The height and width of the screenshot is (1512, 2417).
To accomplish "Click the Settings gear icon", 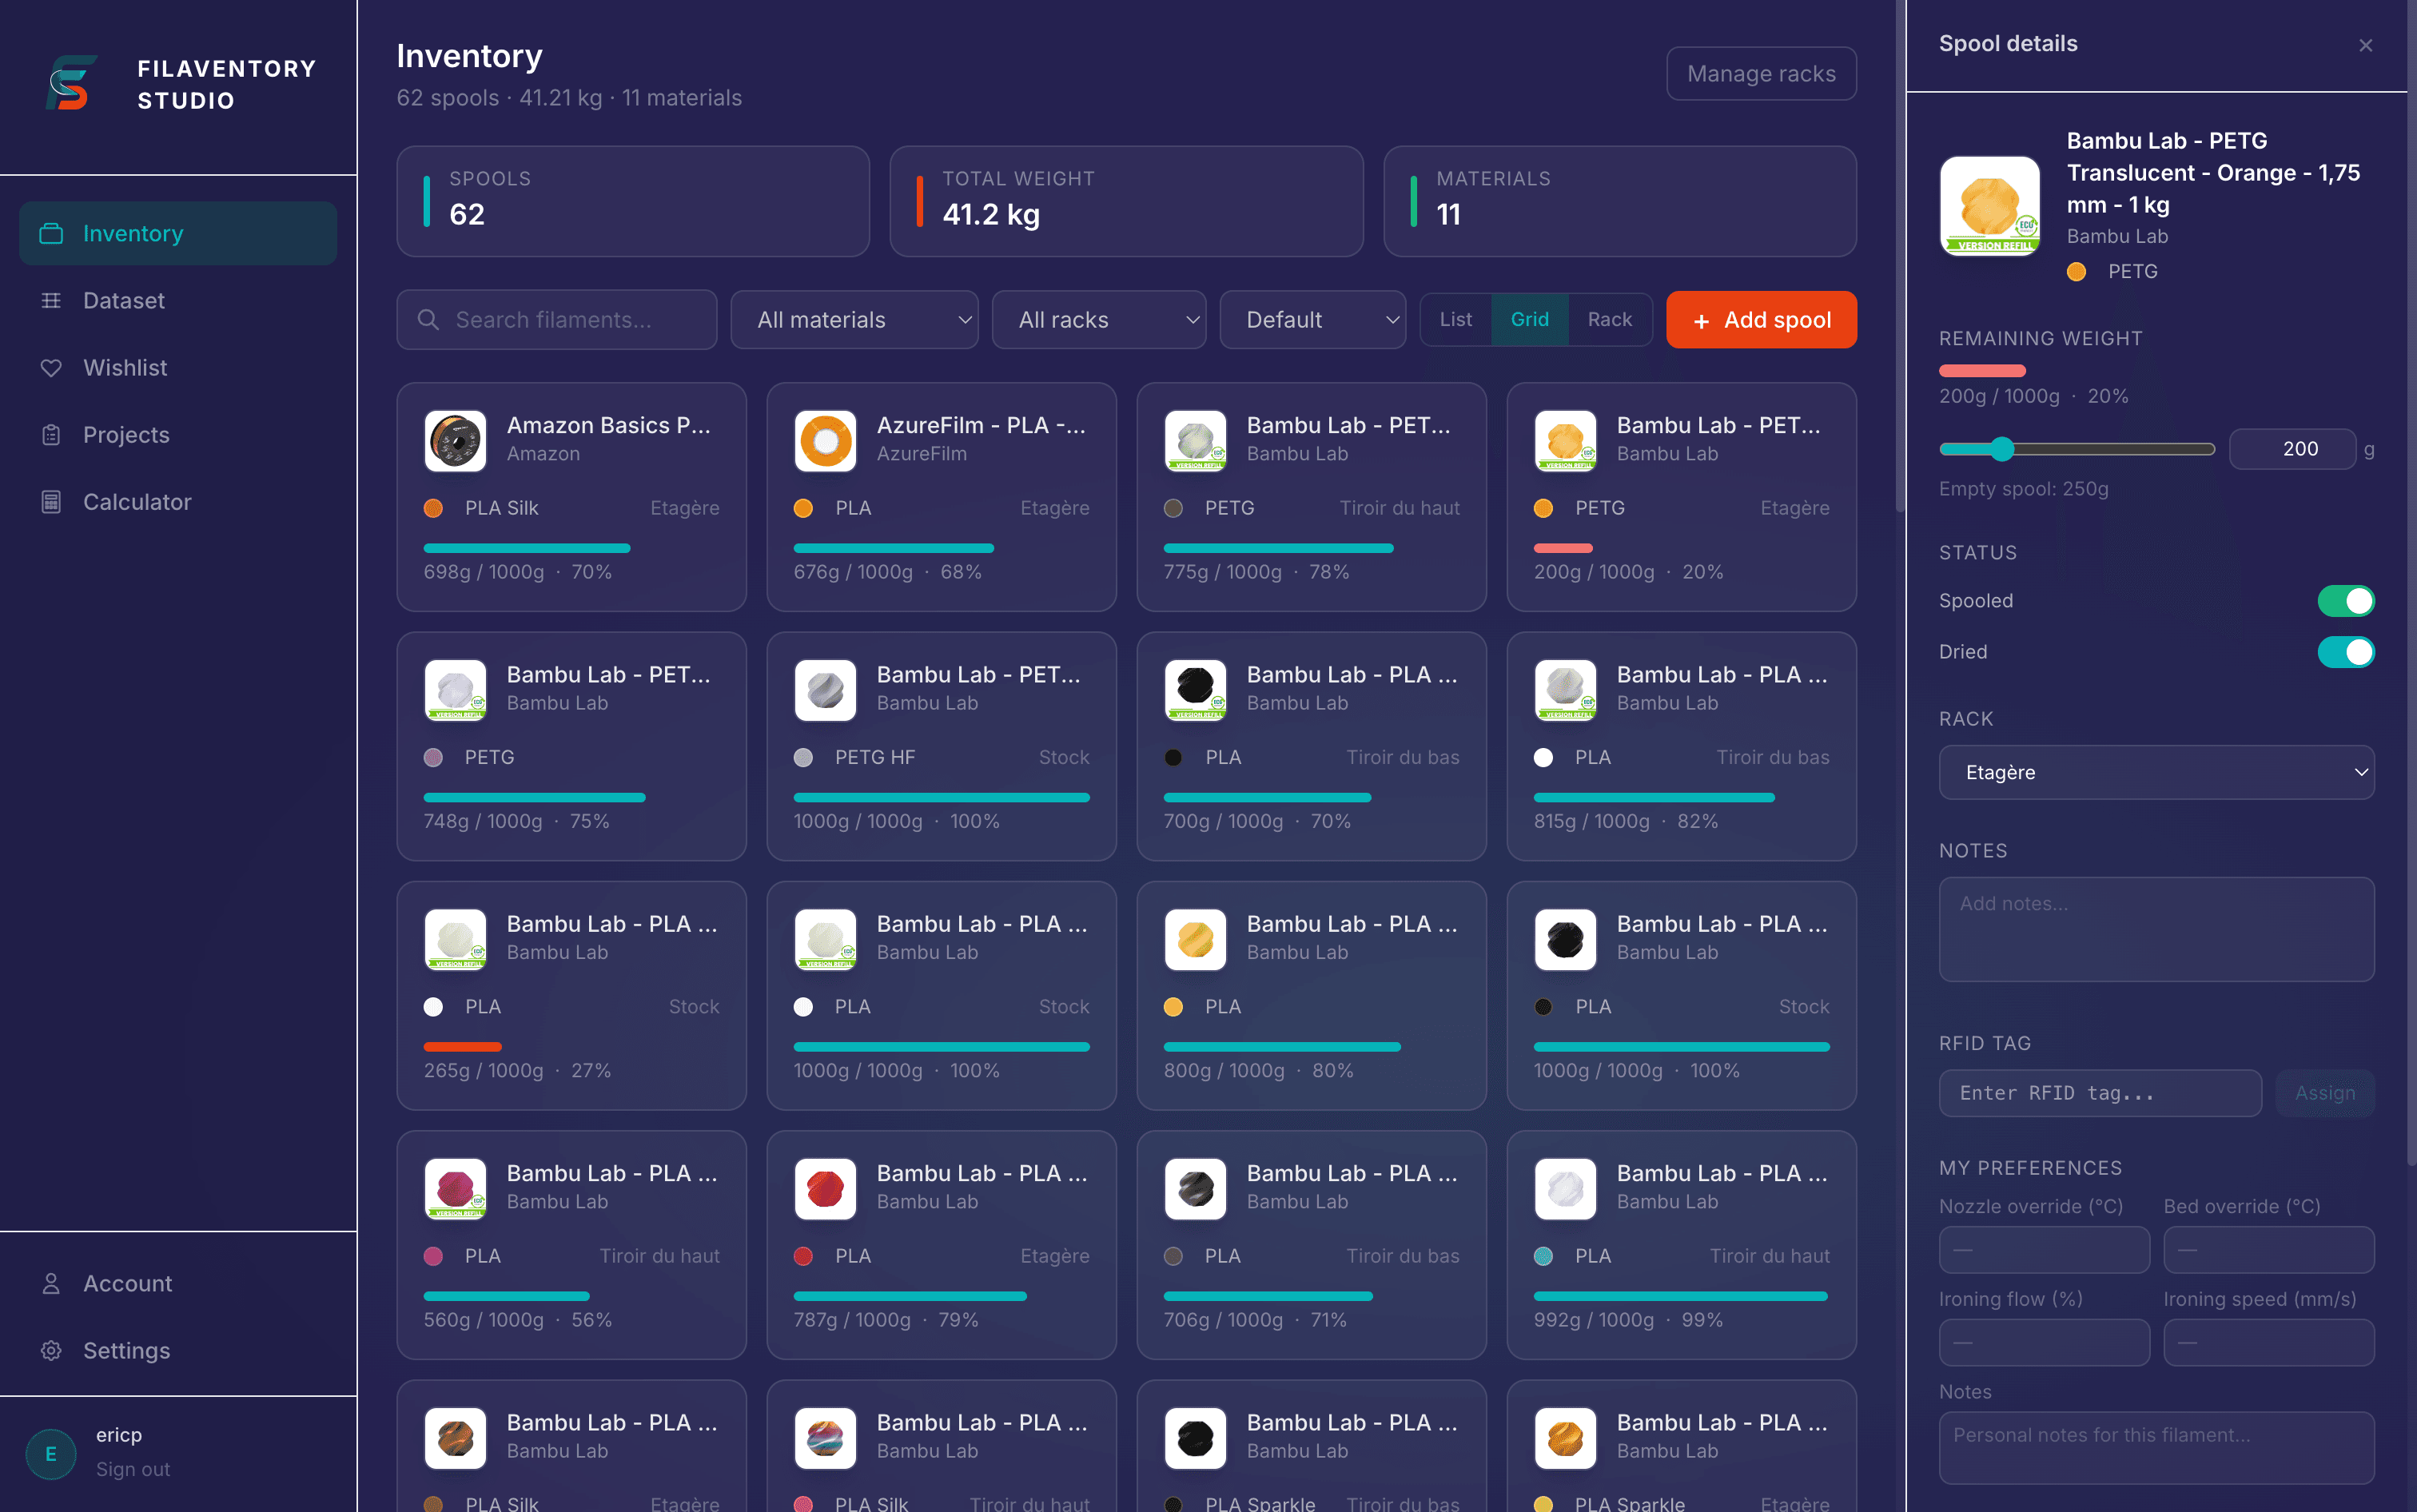I will coord(51,1350).
